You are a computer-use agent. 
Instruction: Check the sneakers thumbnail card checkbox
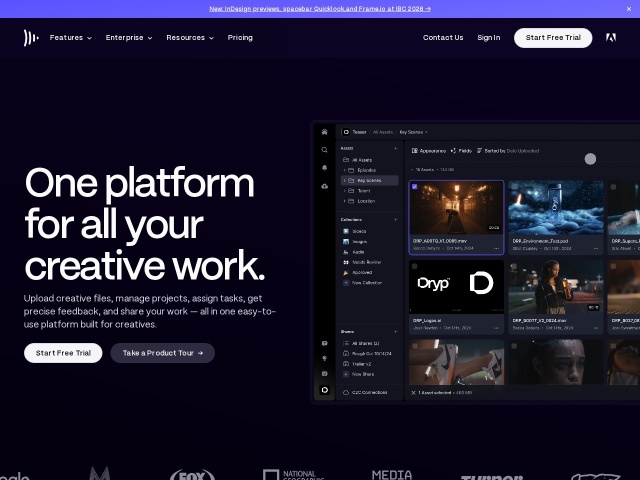point(415,346)
